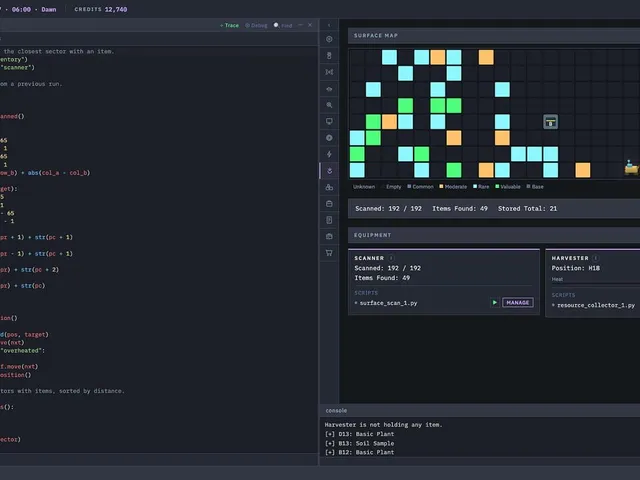Click console line 'B12: Basic Plant'

pos(360,452)
